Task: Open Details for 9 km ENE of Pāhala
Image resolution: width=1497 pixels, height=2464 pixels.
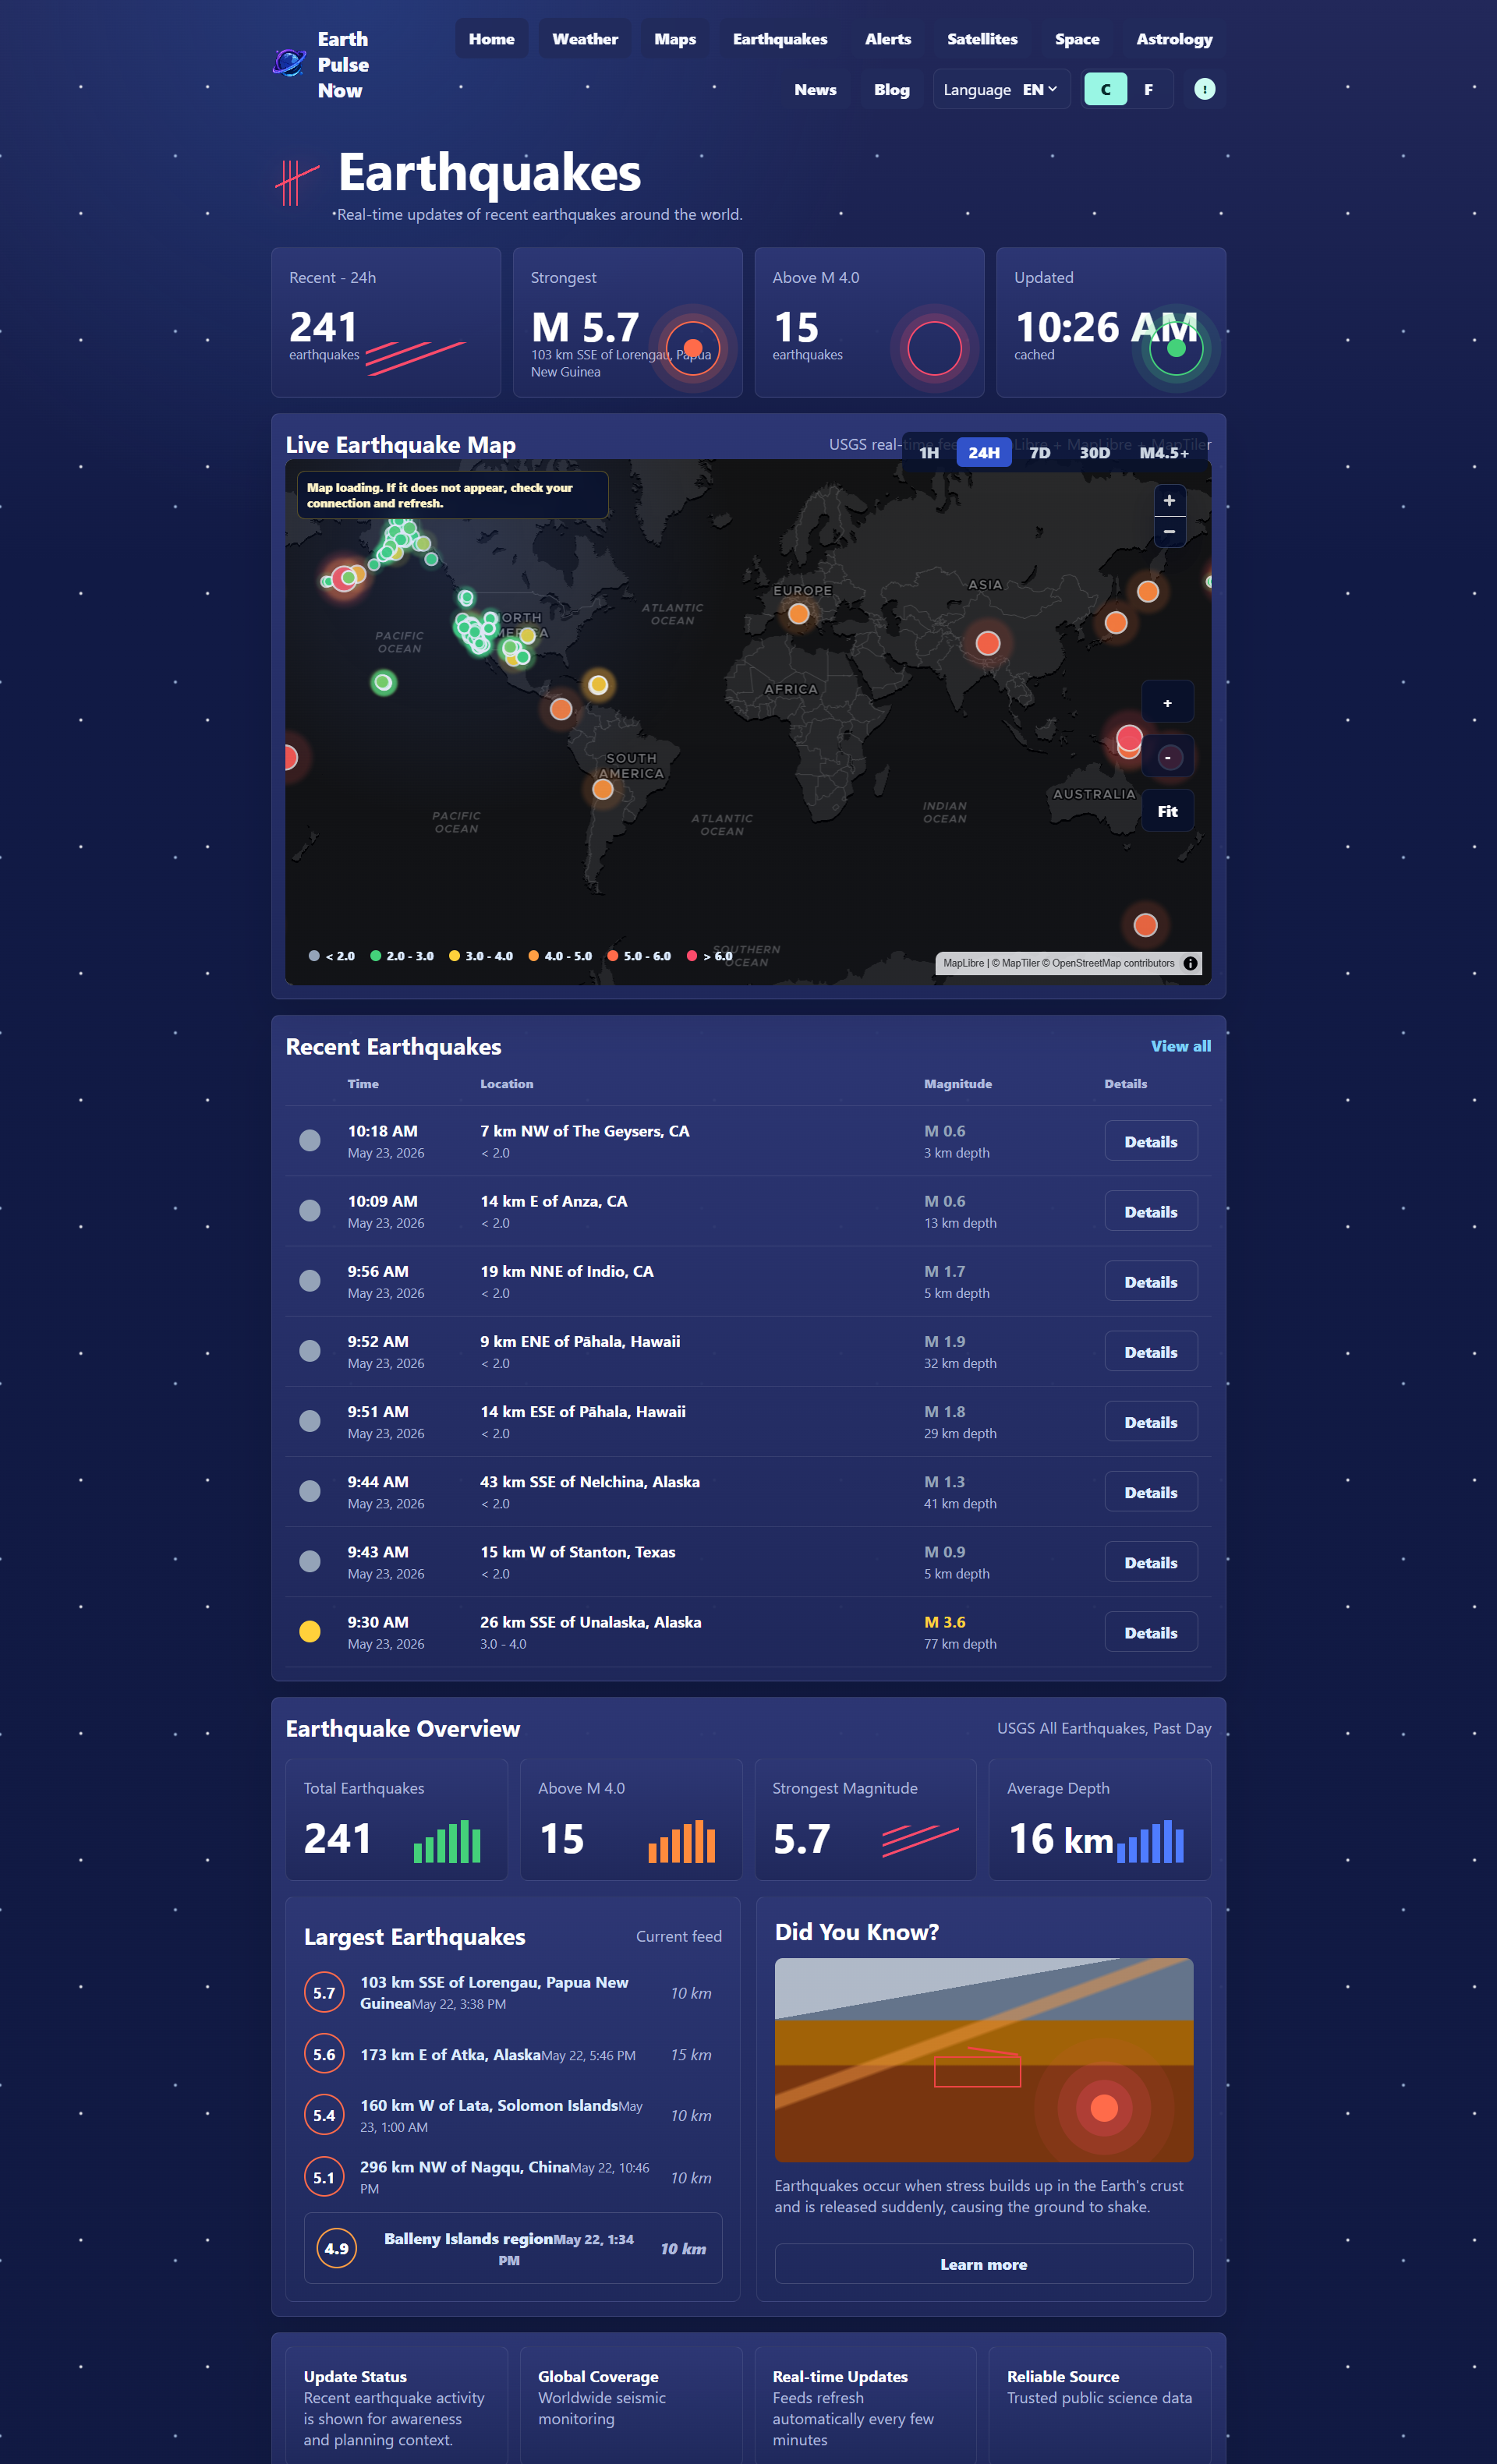Action: coord(1150,1351)
